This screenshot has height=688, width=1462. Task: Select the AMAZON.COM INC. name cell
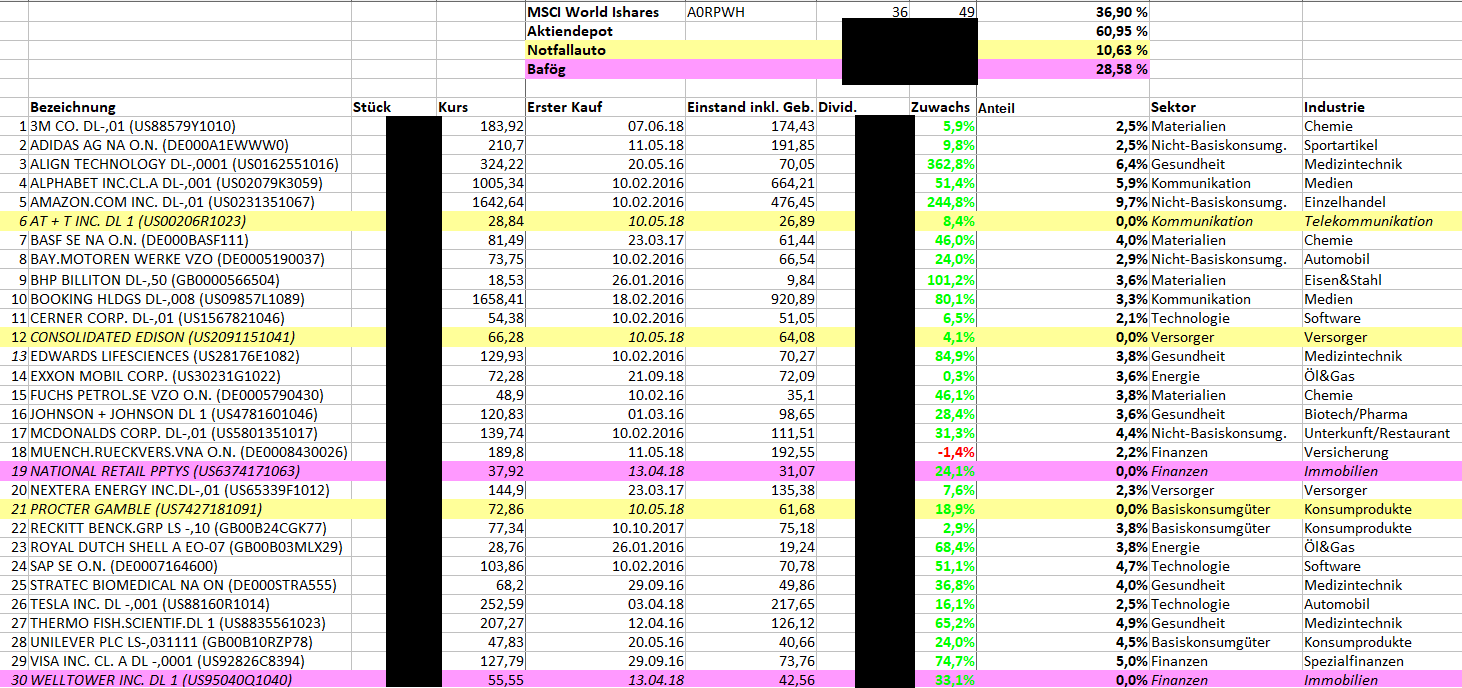[190, 202]
